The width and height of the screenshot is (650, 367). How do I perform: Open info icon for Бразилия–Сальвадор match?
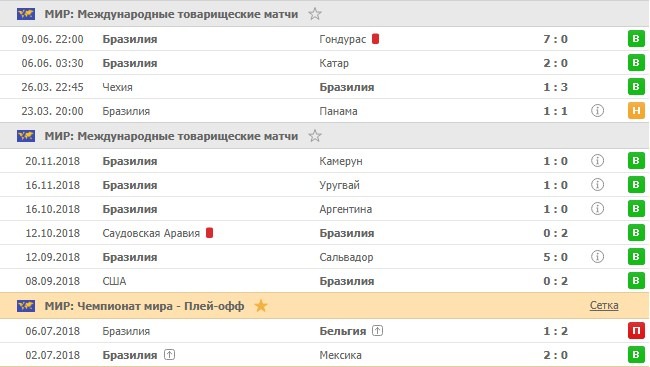[597, 257]
